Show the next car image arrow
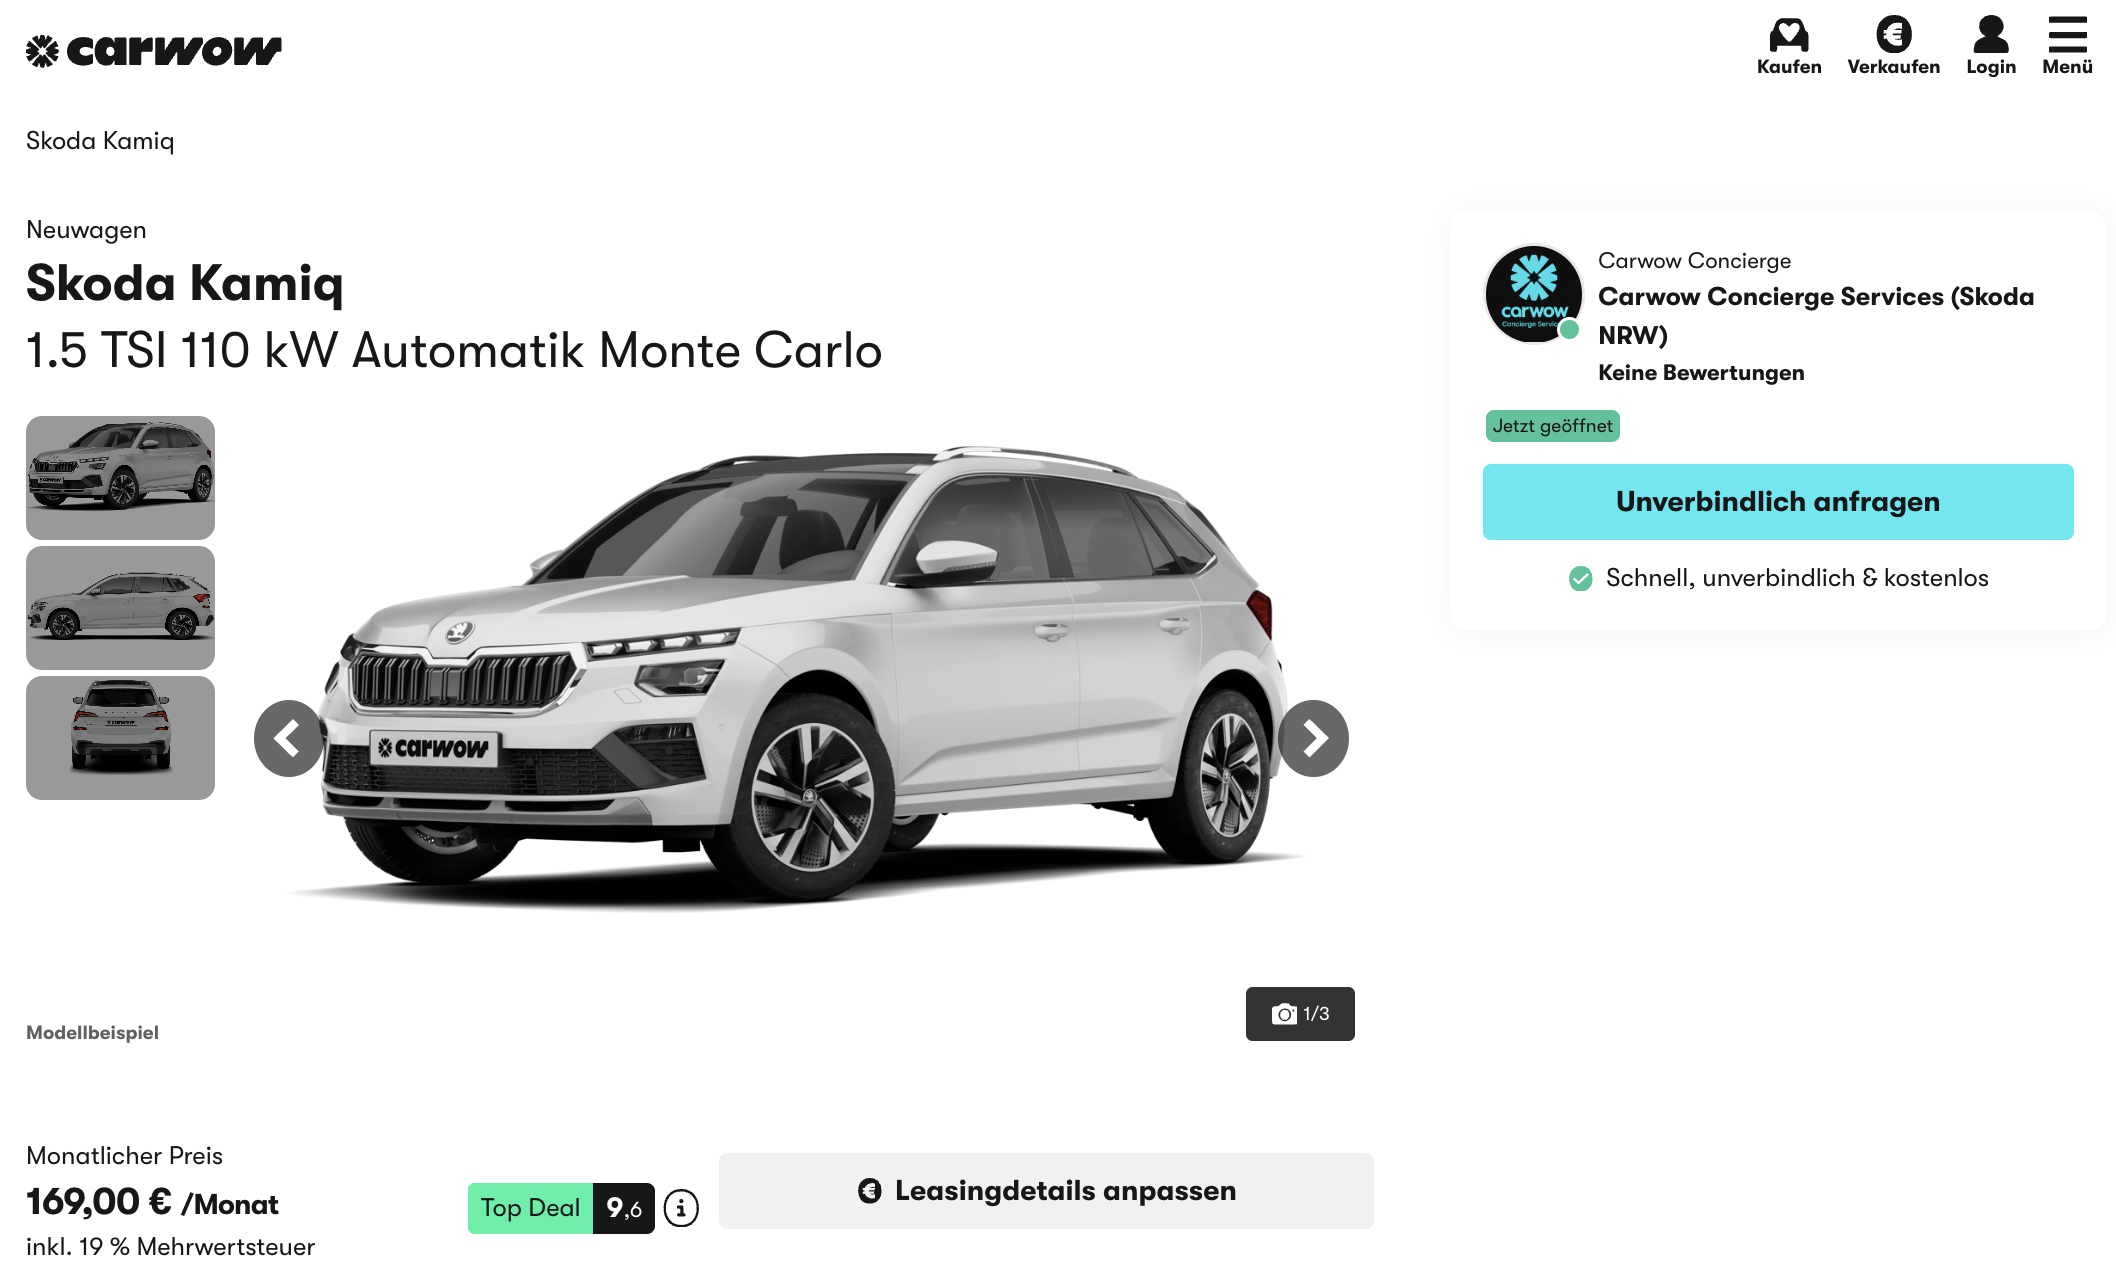The image size is (2116, 1272). [x=1313, y=738]
